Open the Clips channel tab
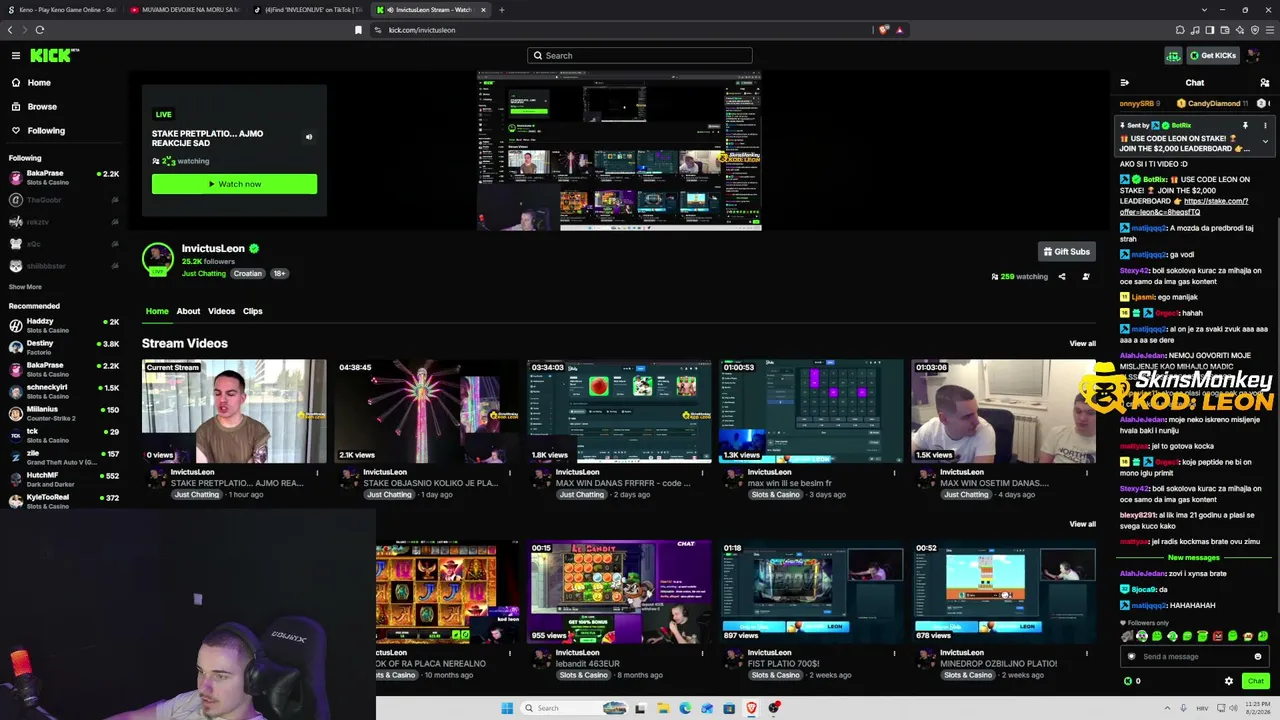Viewport: 1280px width, 720px height. 252,311
